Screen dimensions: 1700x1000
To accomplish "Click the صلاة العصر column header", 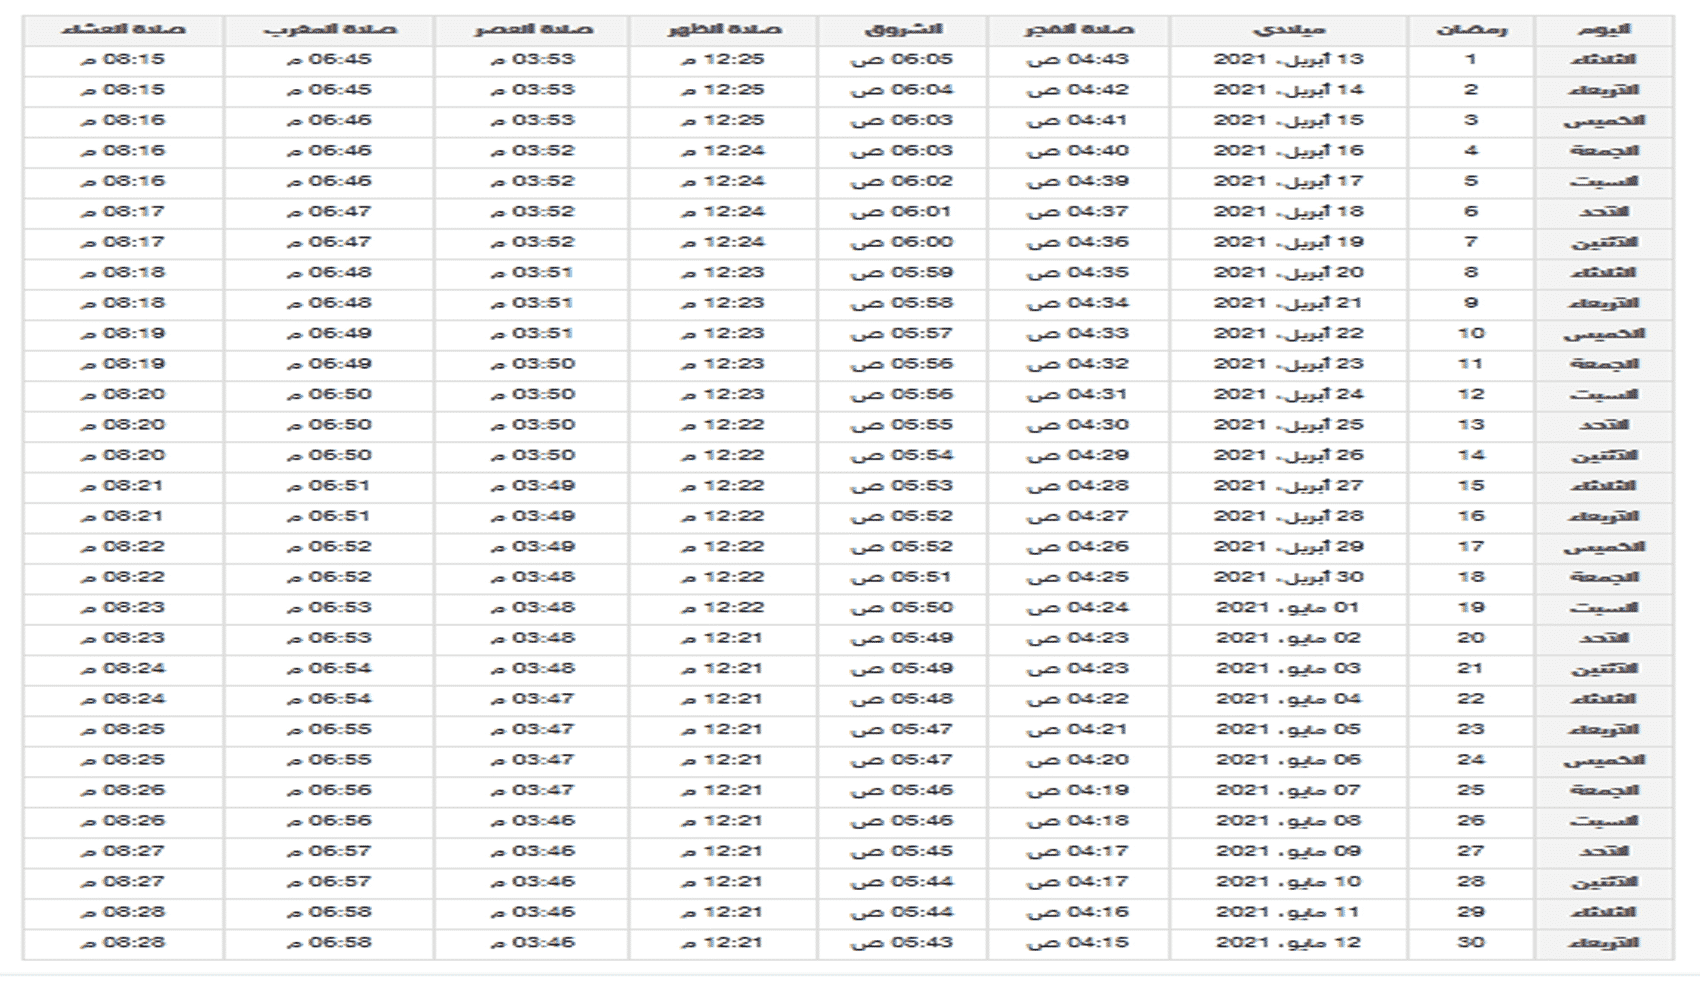I will pos(532,30).
